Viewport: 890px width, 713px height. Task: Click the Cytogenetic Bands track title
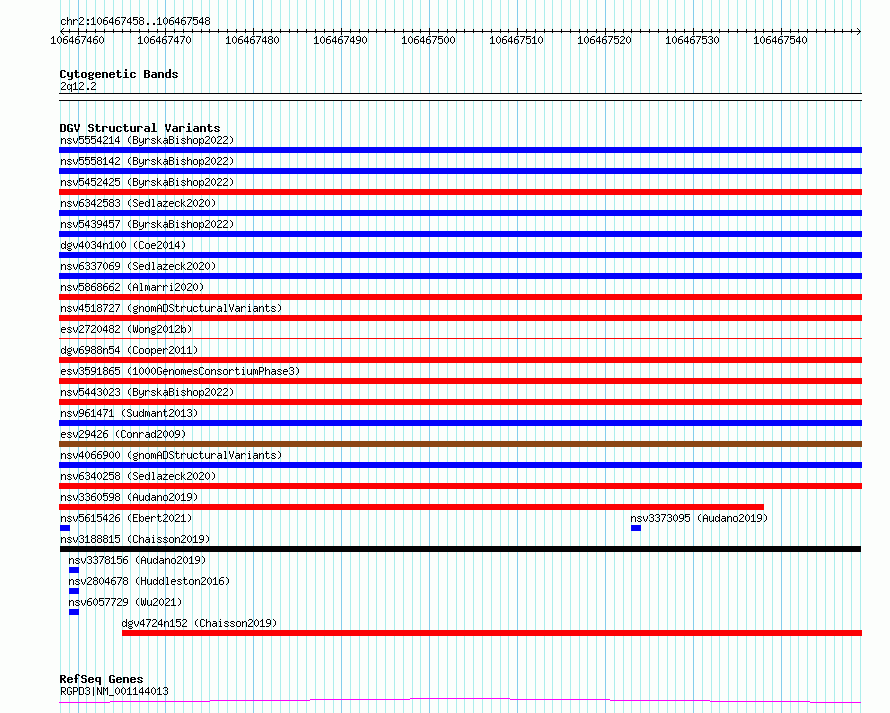[119, 74]
